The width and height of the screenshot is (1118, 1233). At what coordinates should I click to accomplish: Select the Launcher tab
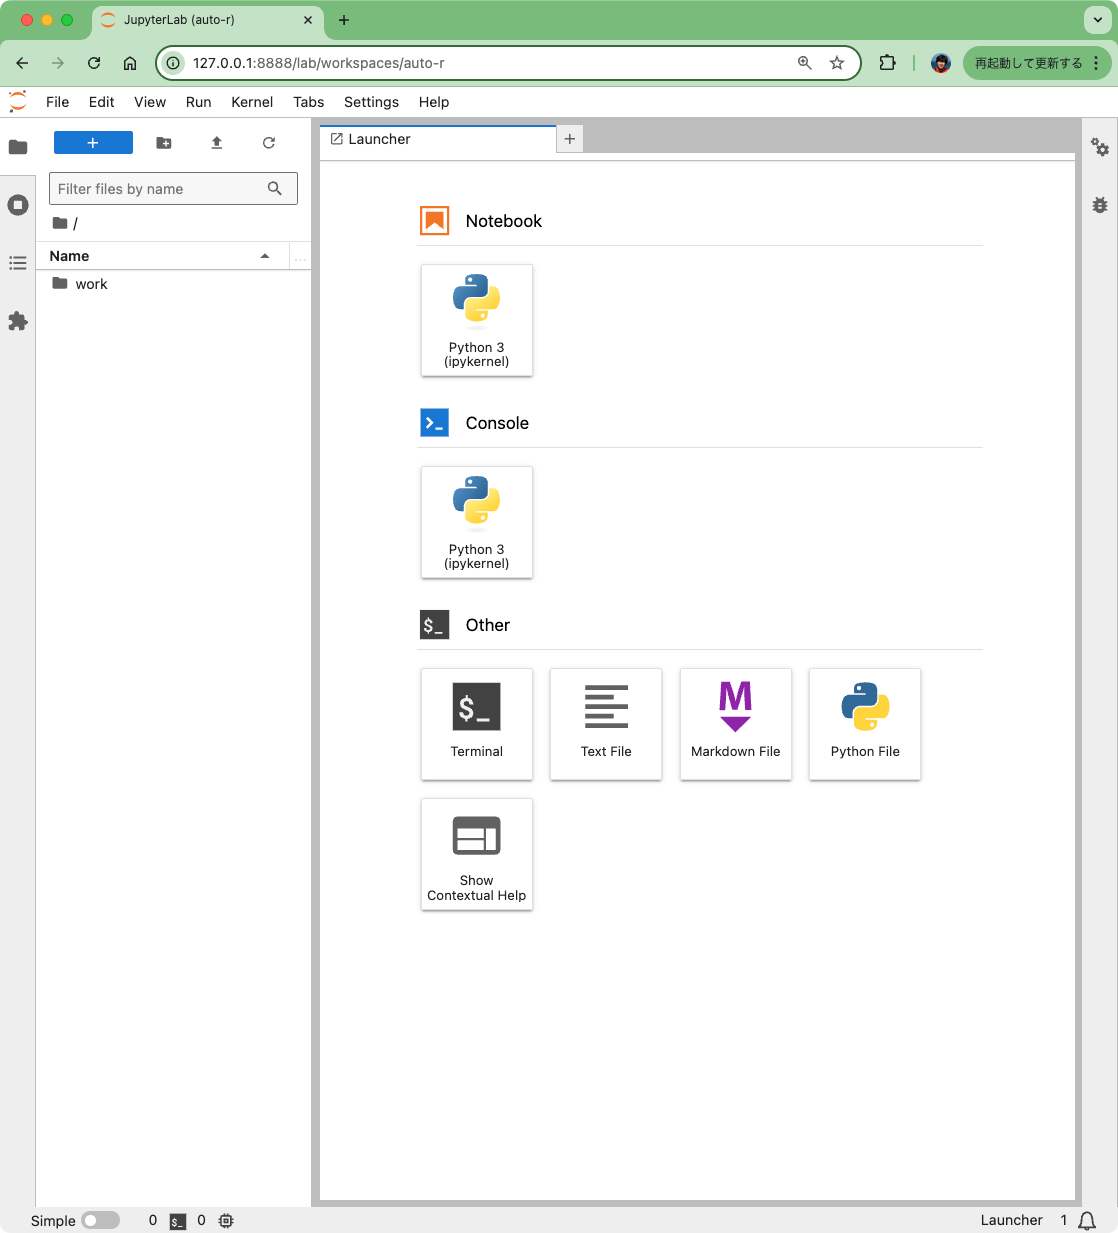coord(438,139)
